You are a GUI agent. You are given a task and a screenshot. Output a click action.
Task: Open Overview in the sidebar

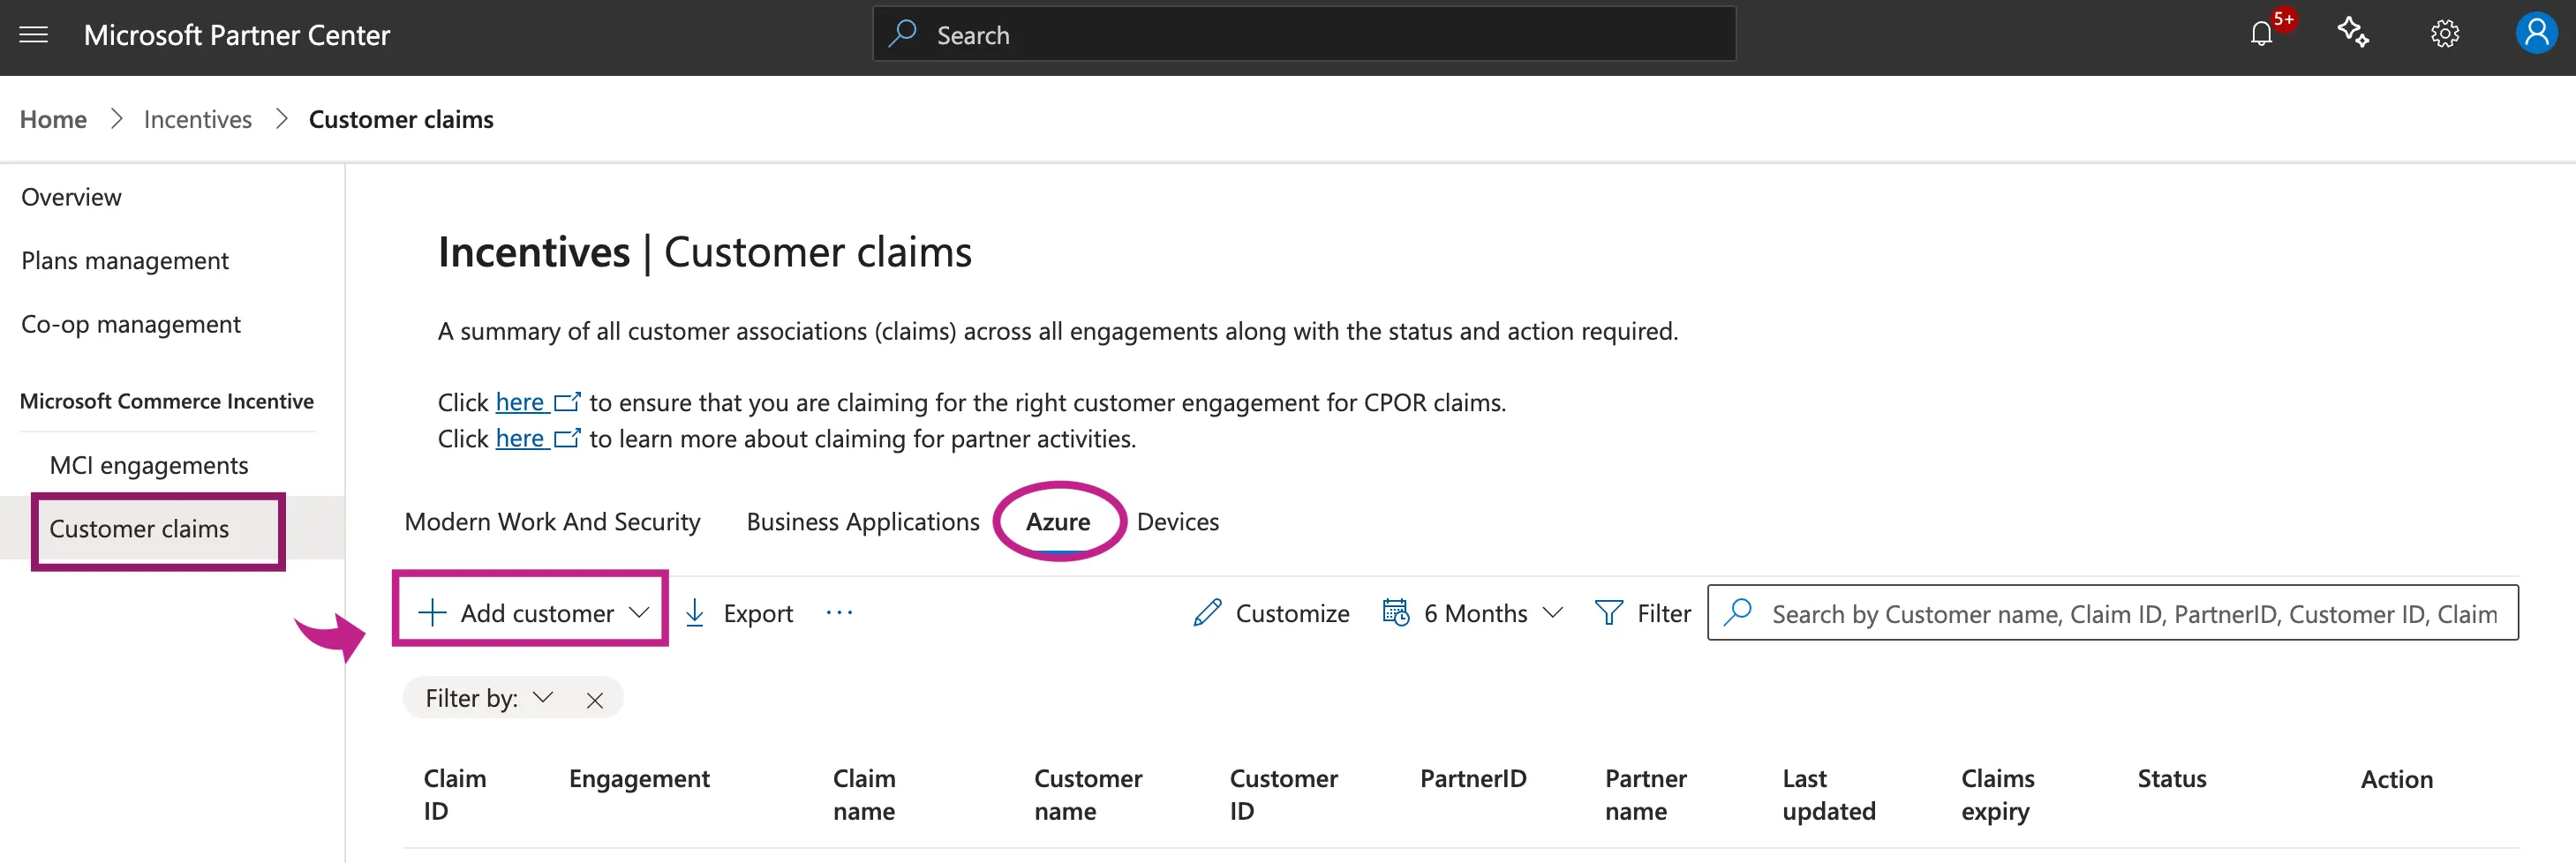click(x=71, y=198)
